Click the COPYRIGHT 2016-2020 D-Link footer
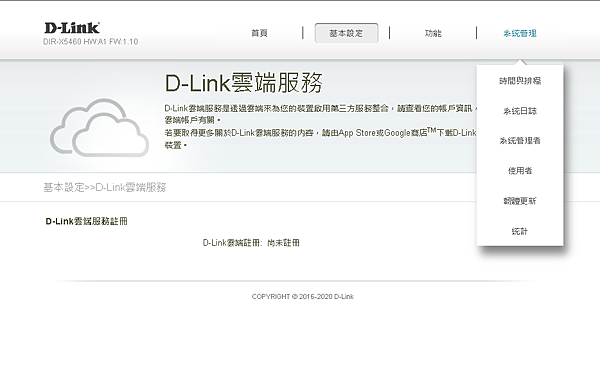The height and width of the screenshot is (373, 600). point(303,296)
